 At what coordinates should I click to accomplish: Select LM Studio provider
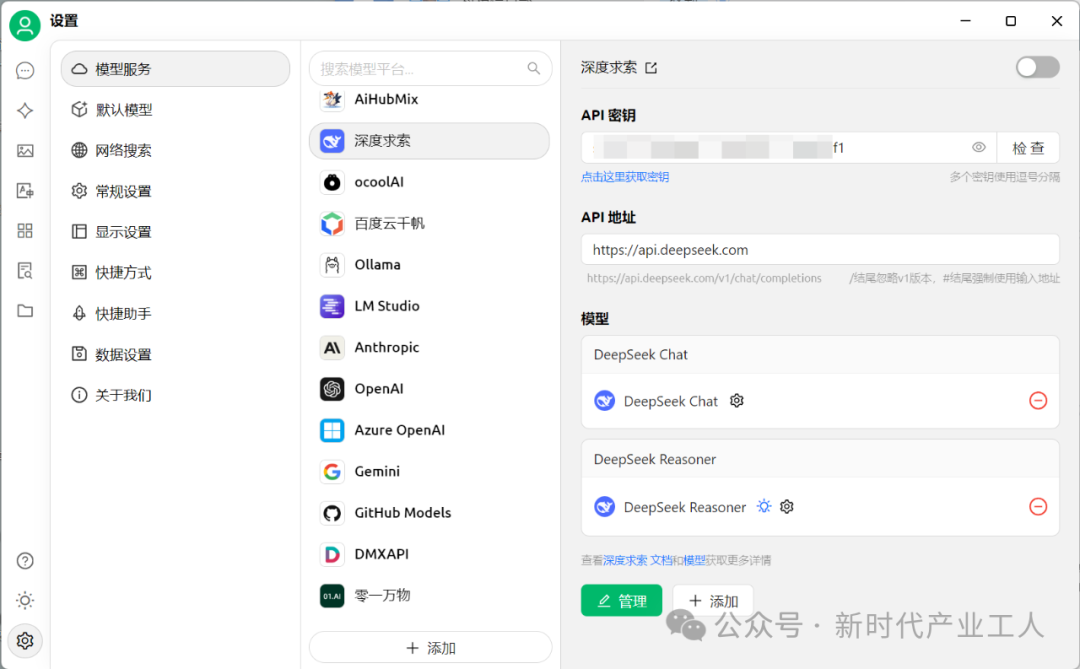click(429, 306)
